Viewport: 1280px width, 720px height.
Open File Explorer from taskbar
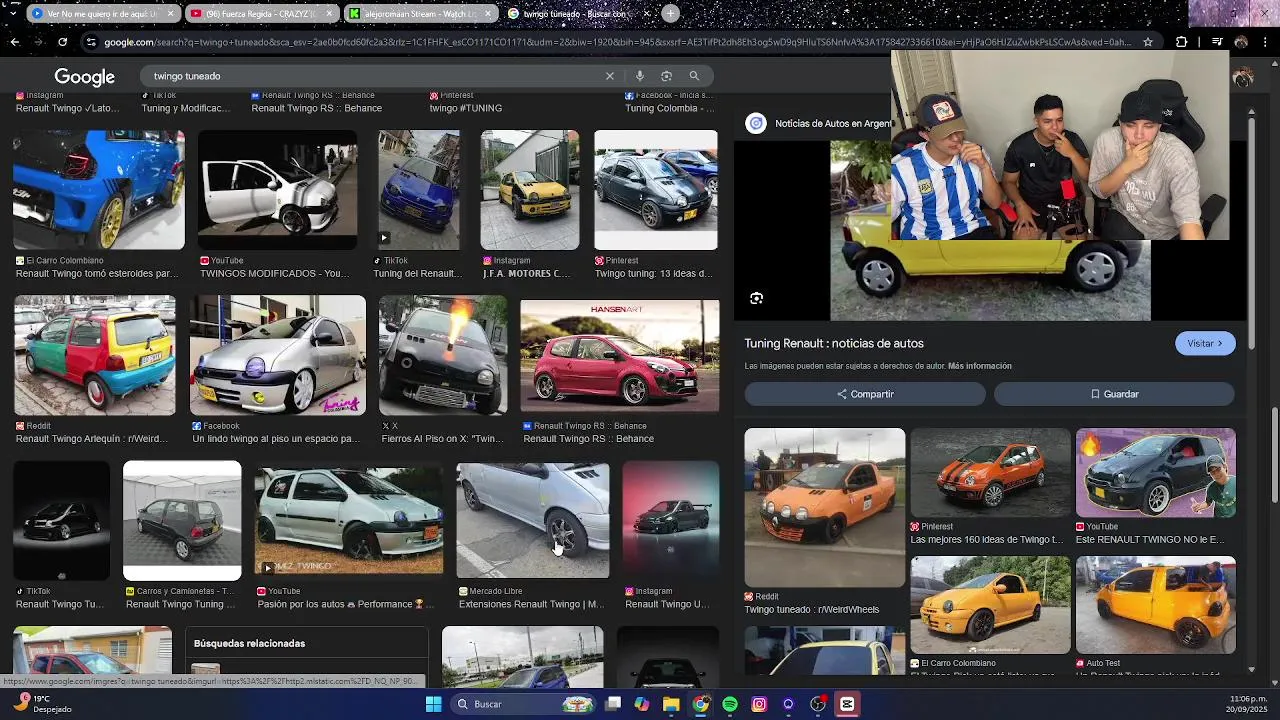click(x=671, y=704)
